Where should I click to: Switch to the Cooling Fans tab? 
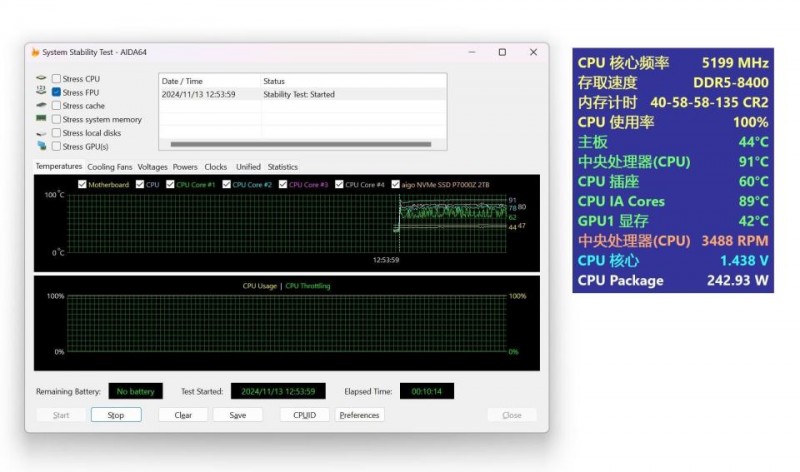(109, 167)
